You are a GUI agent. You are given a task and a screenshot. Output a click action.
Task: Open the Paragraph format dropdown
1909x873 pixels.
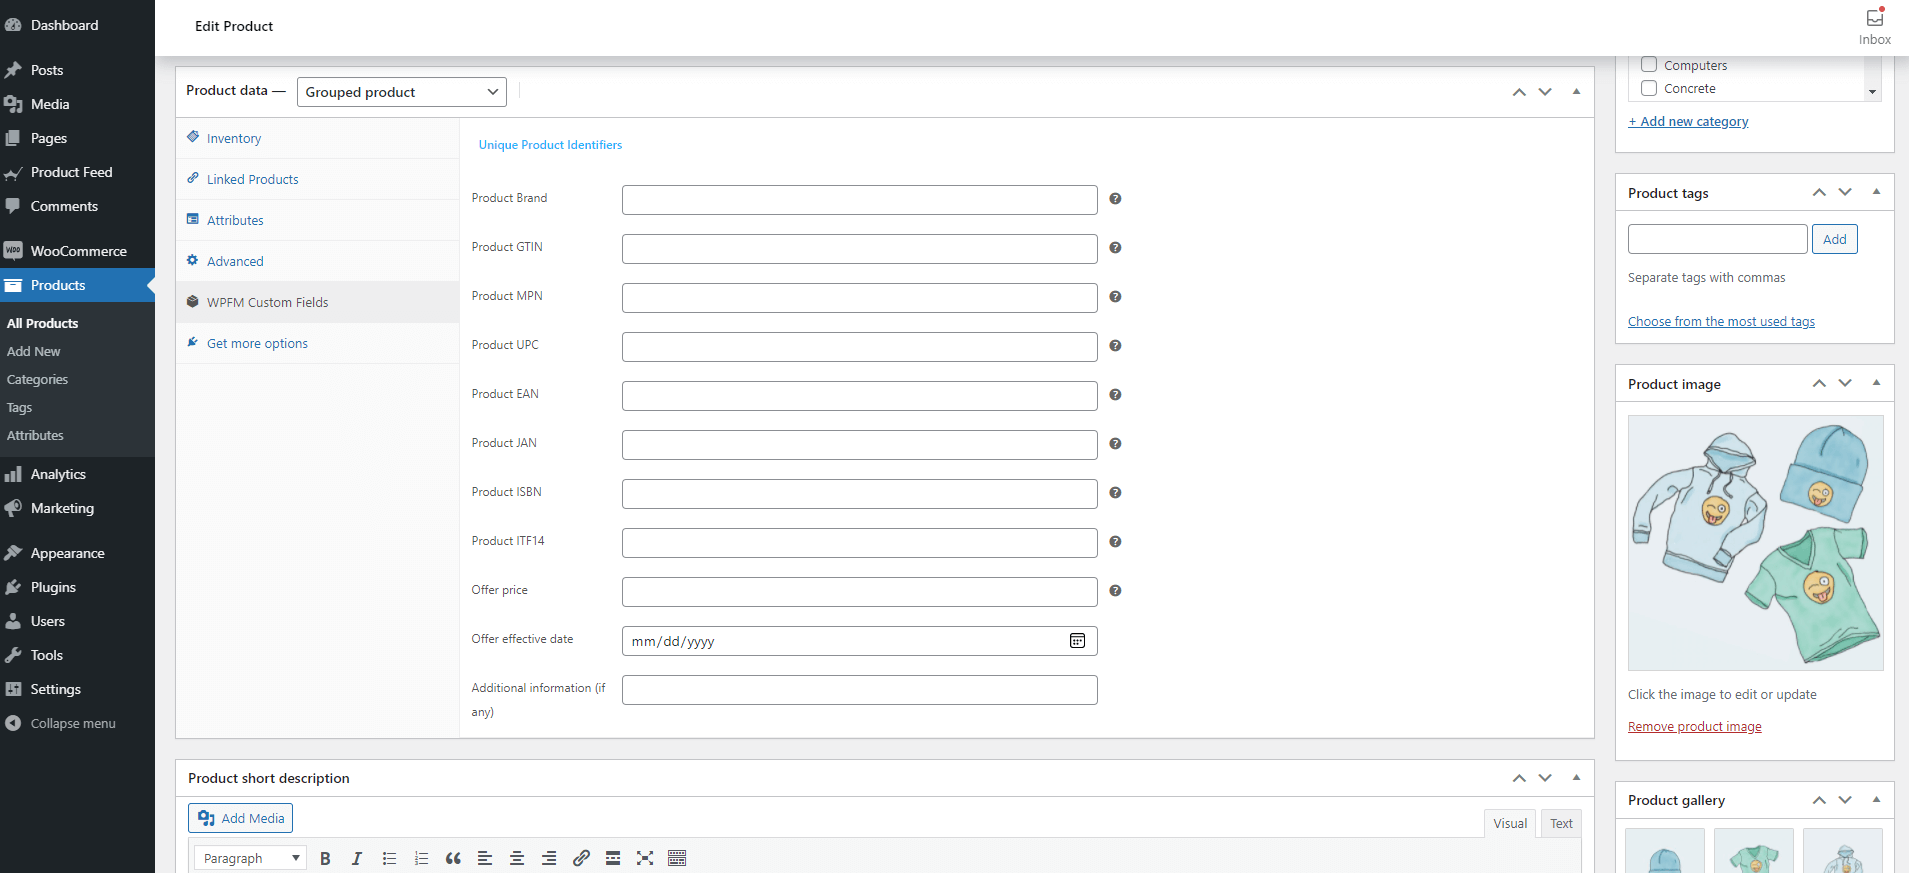click(250, 858)
